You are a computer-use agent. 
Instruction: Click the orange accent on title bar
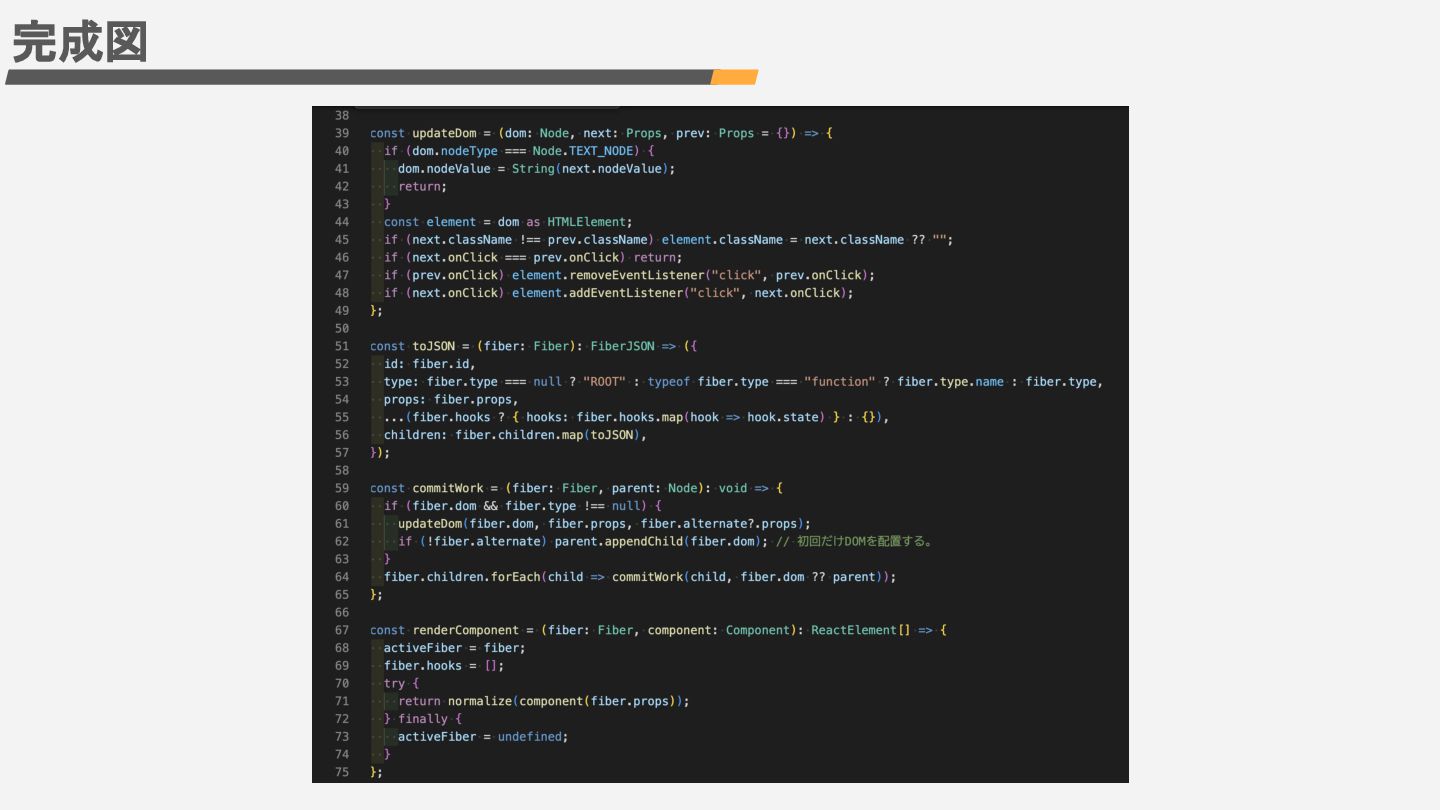pos(734,77)
